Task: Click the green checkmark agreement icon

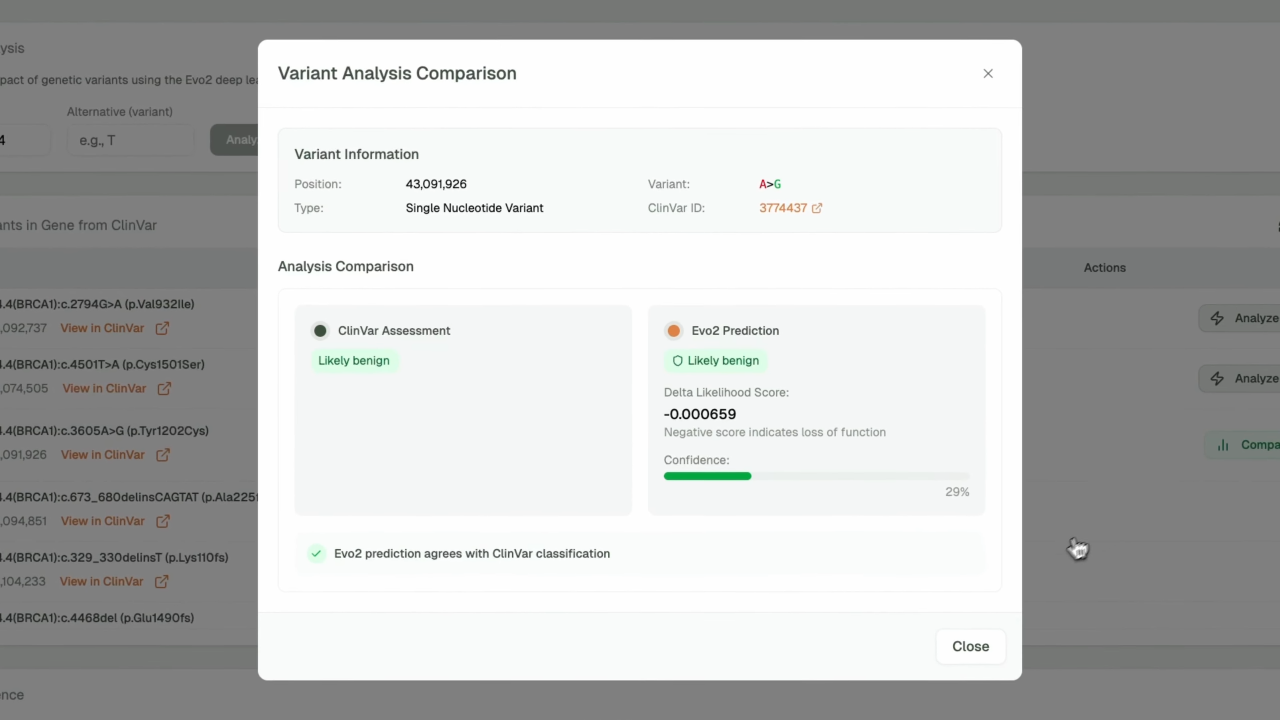Action: 316,553
